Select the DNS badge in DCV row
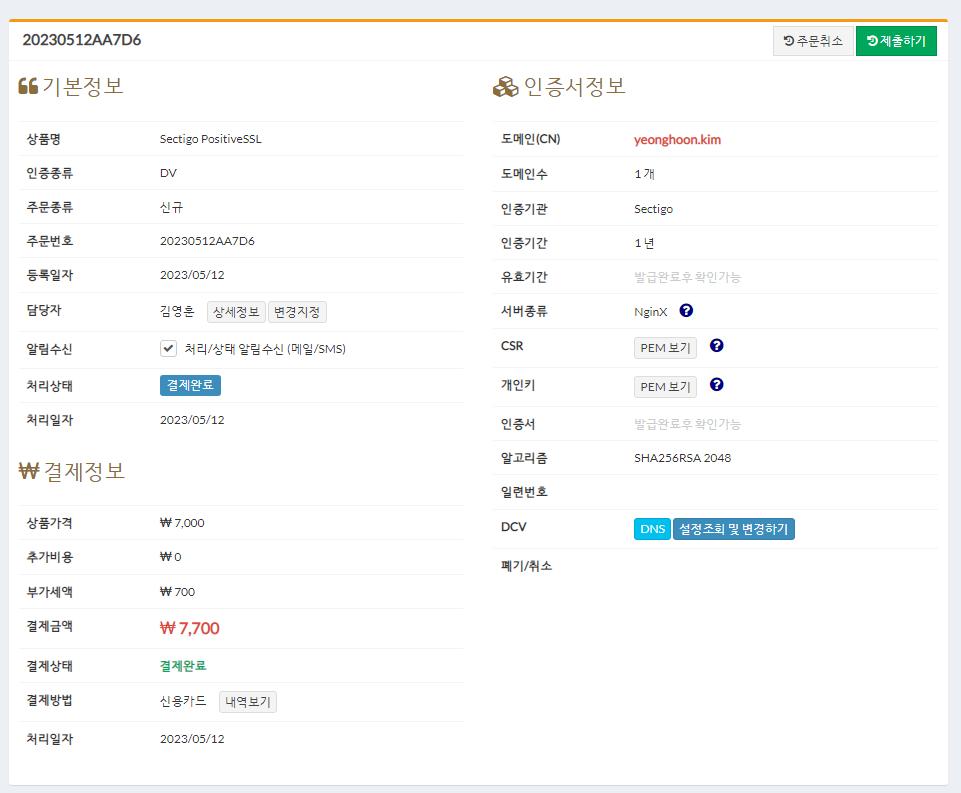Viewport: 961px width, 793px height. pos(652,529)
